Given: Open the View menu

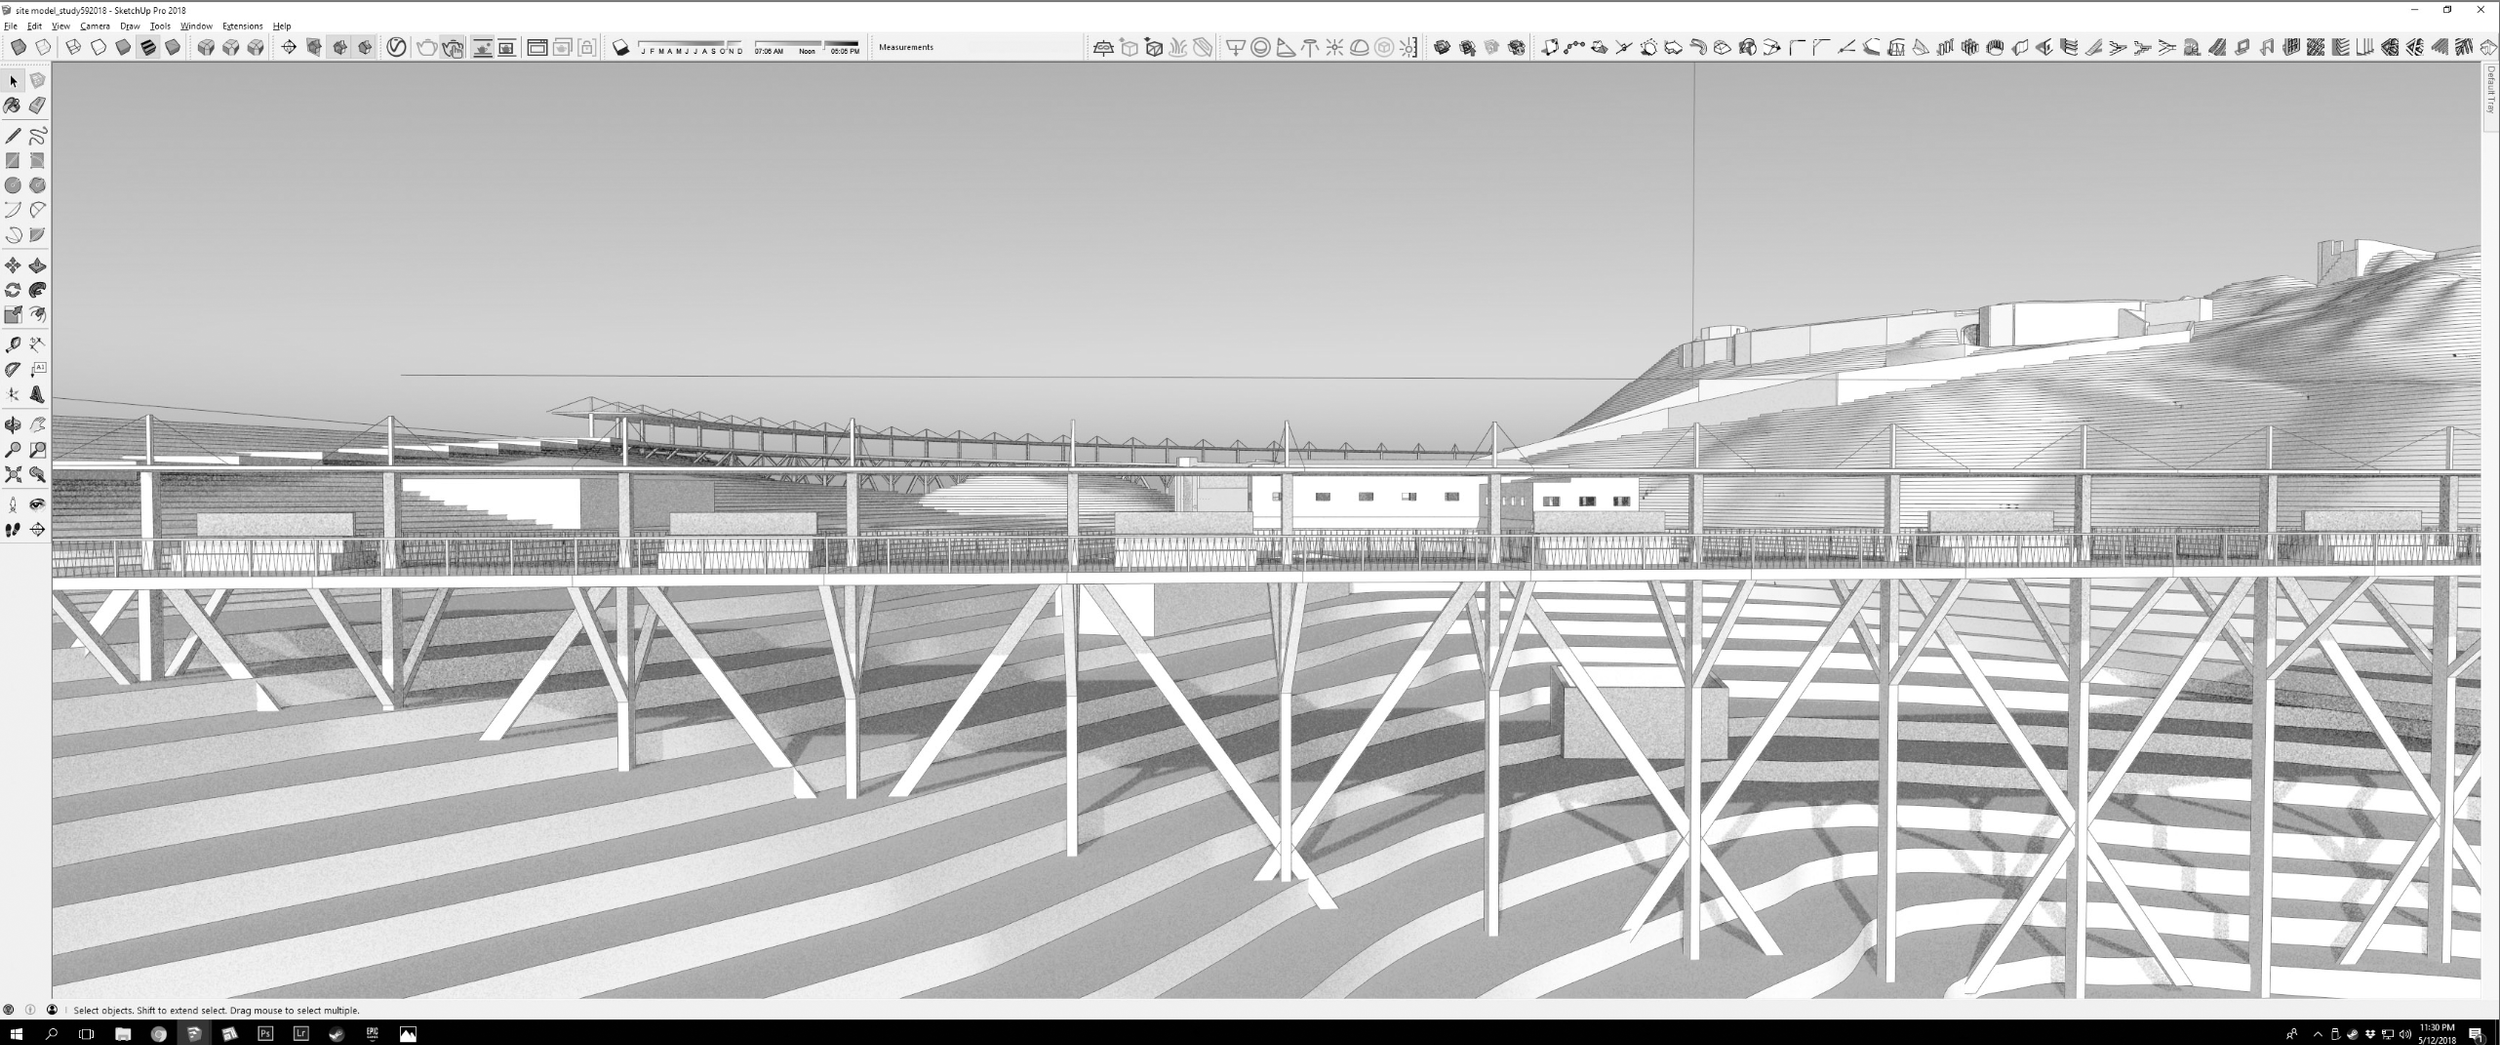Looking at the screenshot, I should 61,26.
